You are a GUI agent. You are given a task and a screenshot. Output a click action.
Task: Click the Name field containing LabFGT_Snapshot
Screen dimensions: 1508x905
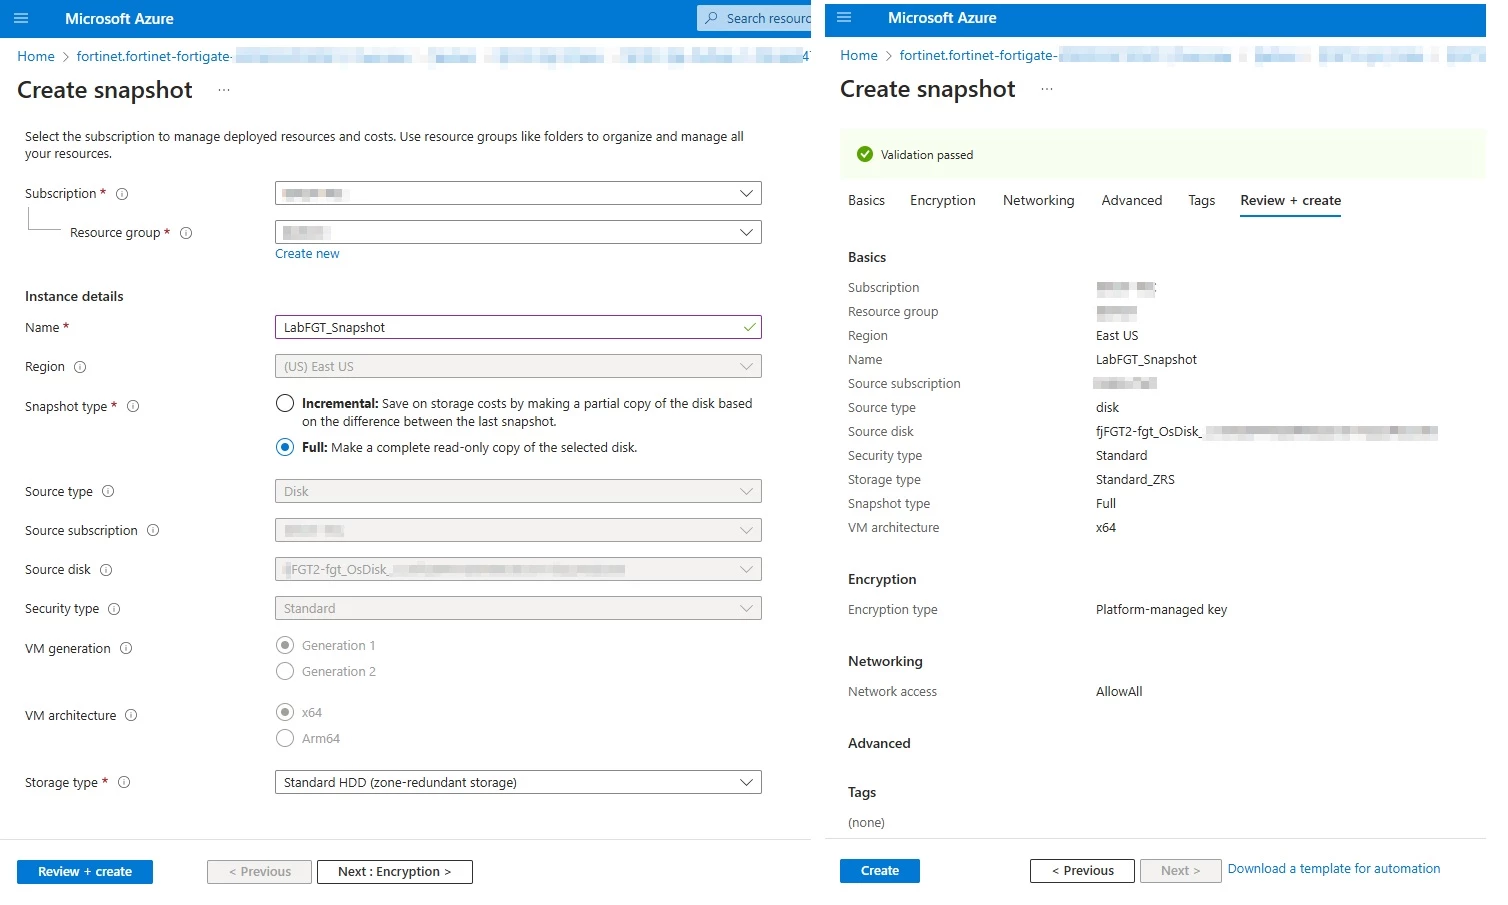[518, 327]
